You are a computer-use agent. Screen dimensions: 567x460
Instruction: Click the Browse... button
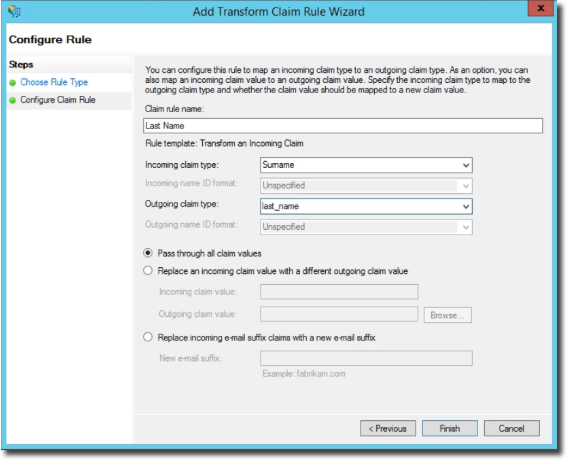[448, 315]
